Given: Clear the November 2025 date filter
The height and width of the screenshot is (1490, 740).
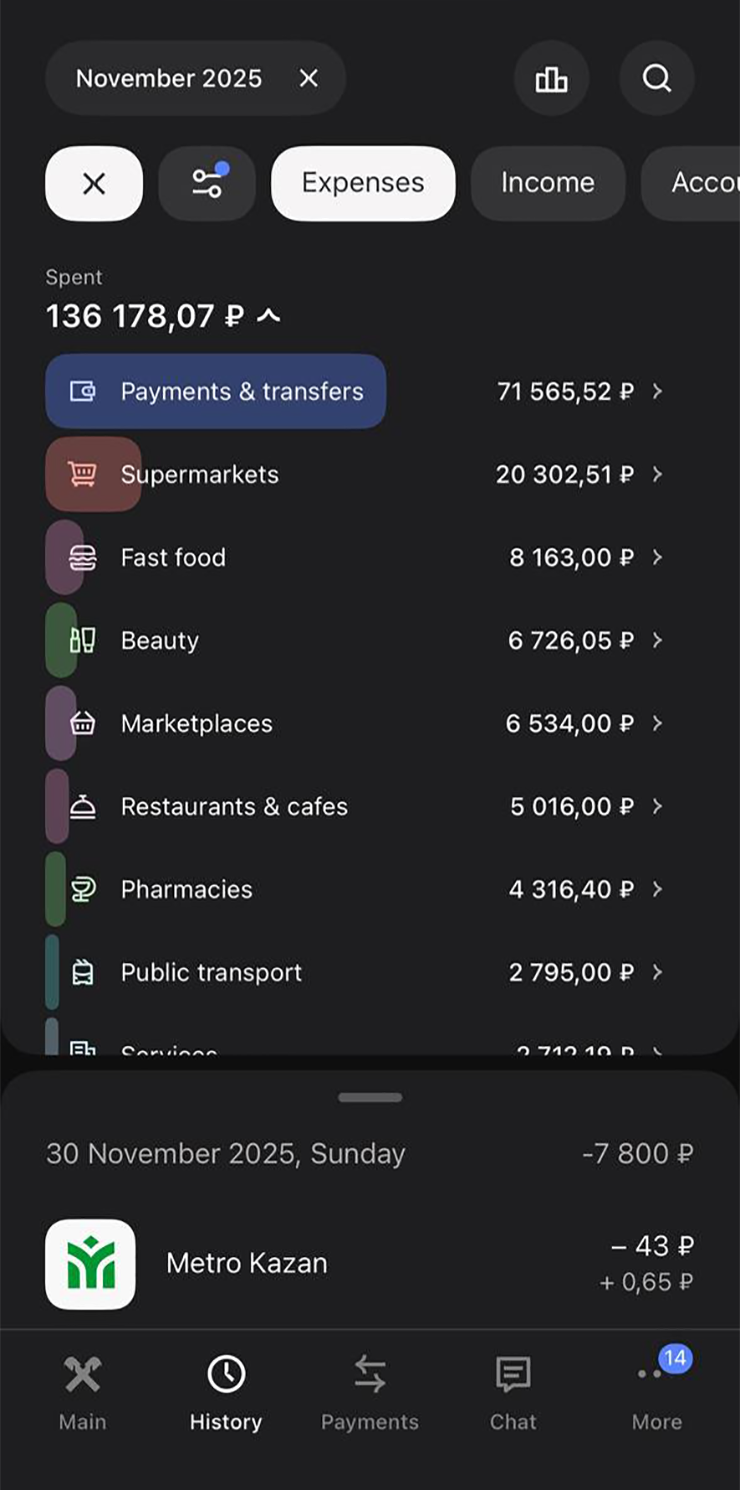Looking at the screenshot, I should coord(309,78).
